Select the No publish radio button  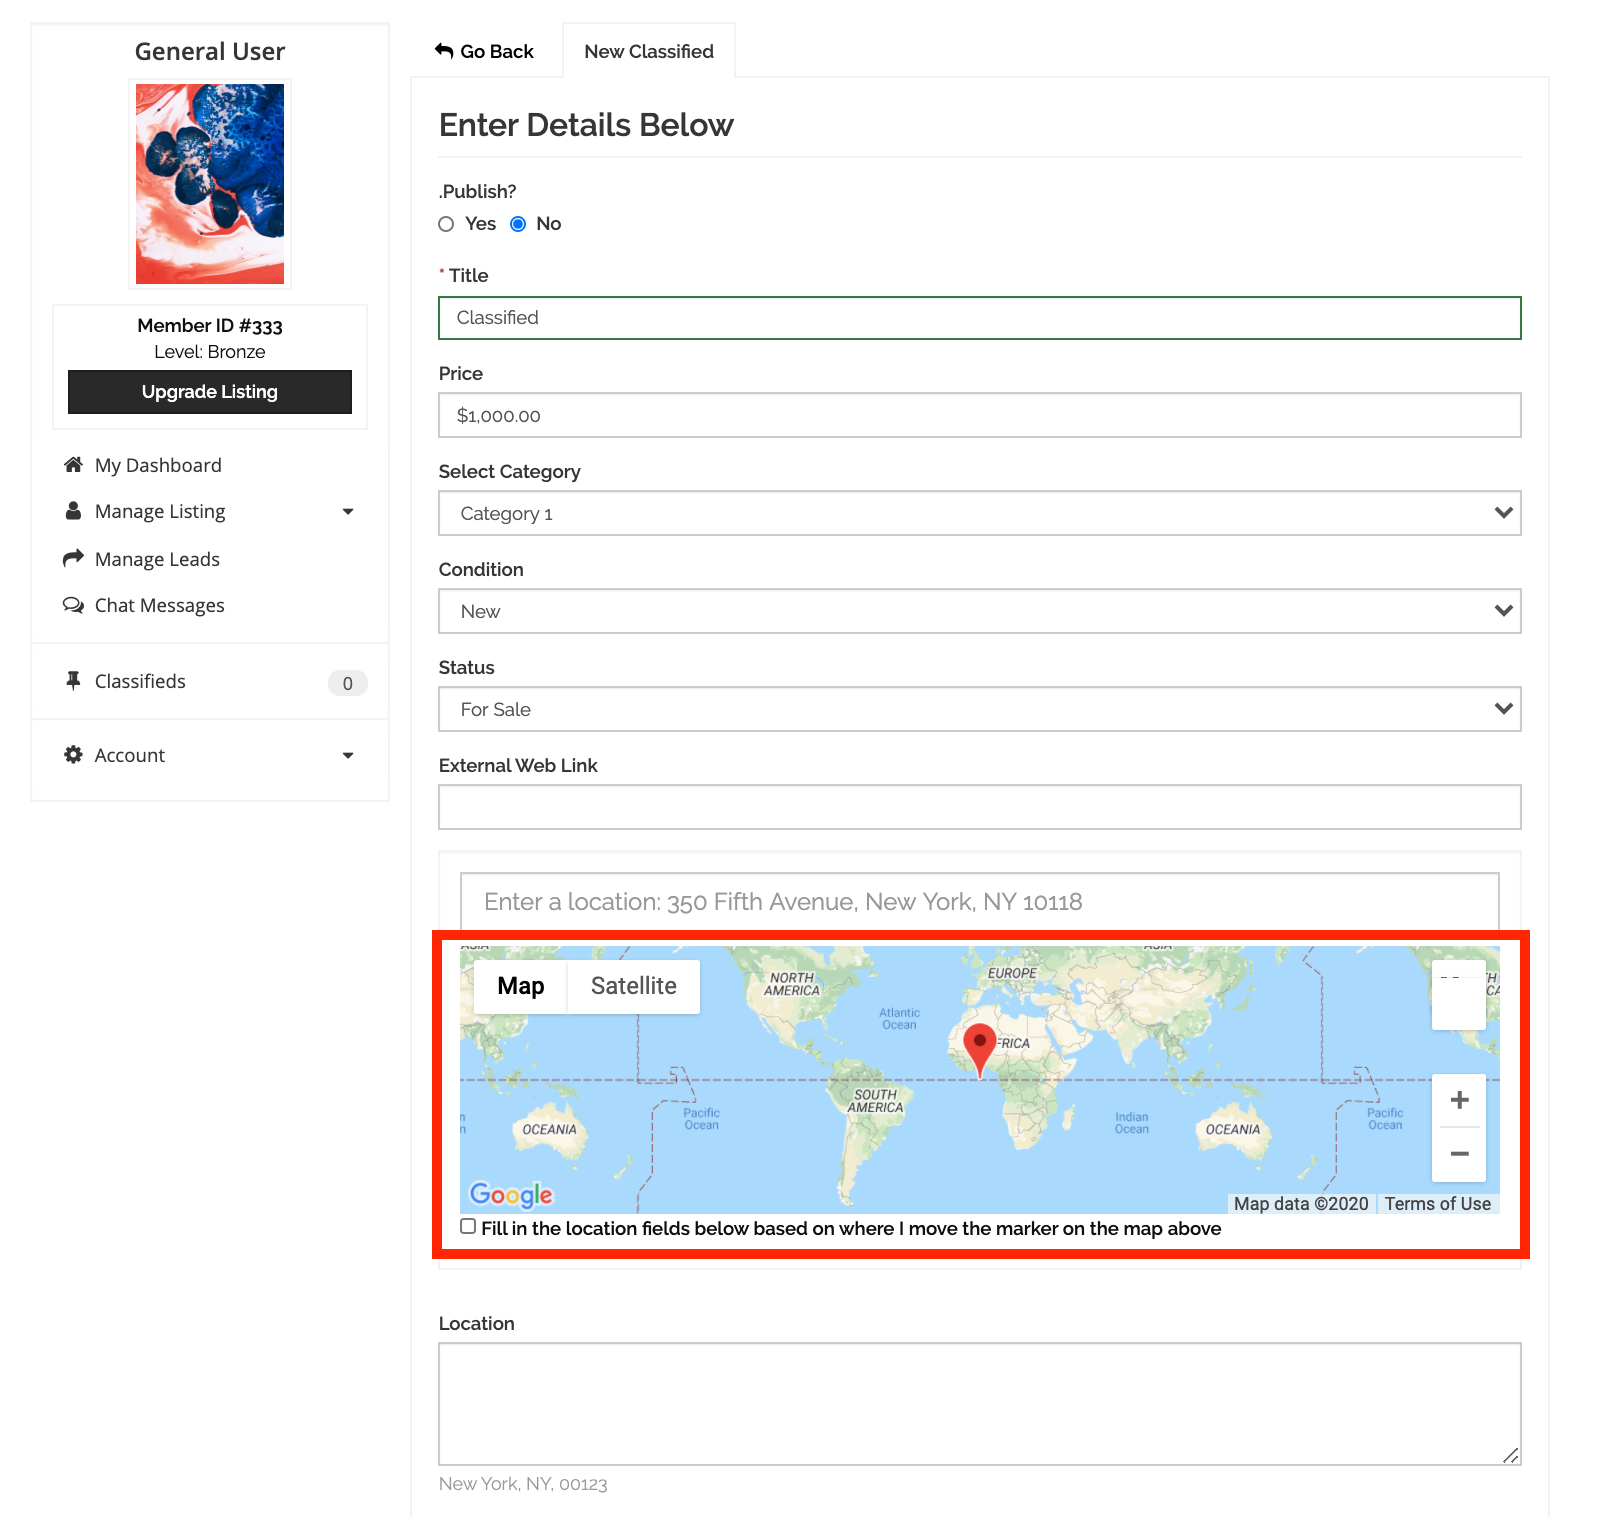517,224
